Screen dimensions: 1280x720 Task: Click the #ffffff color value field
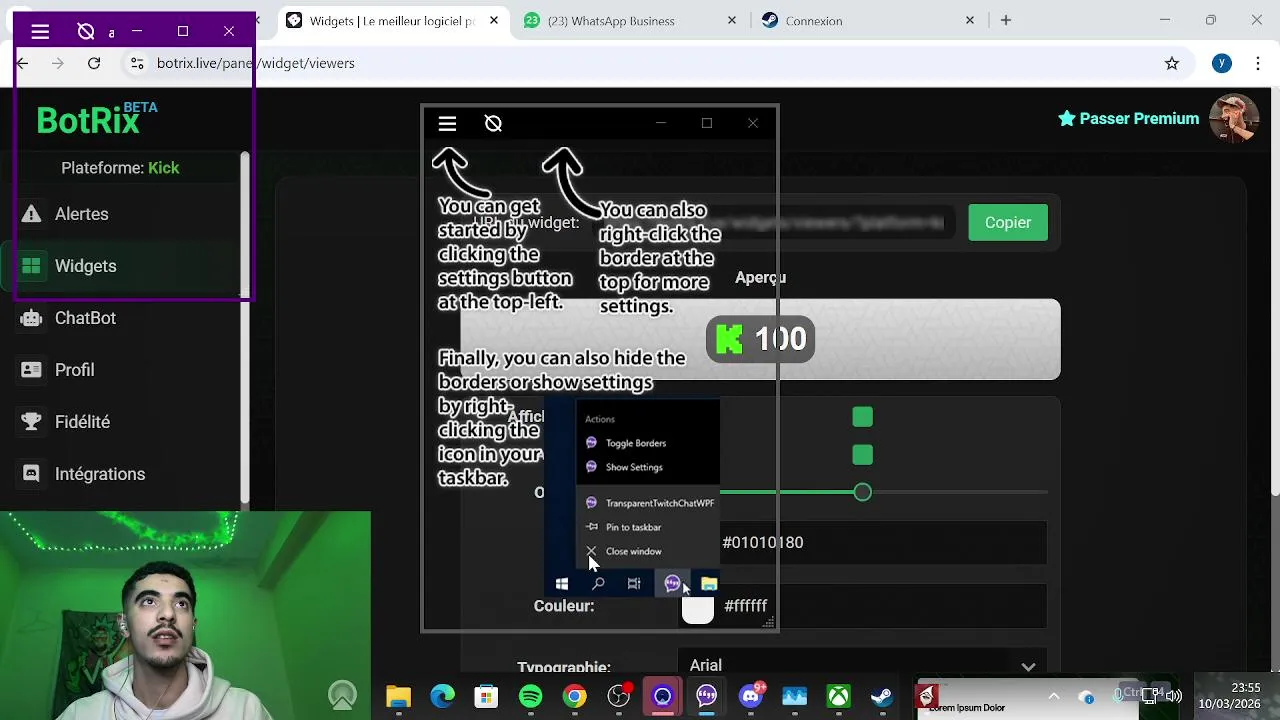click(862, 606)
